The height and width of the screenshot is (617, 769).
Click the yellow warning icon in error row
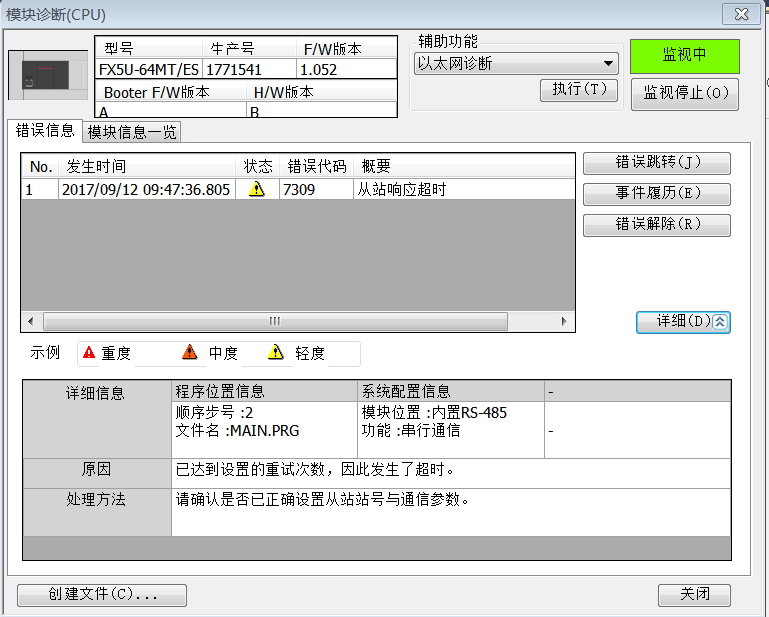(x=257, y=189)
